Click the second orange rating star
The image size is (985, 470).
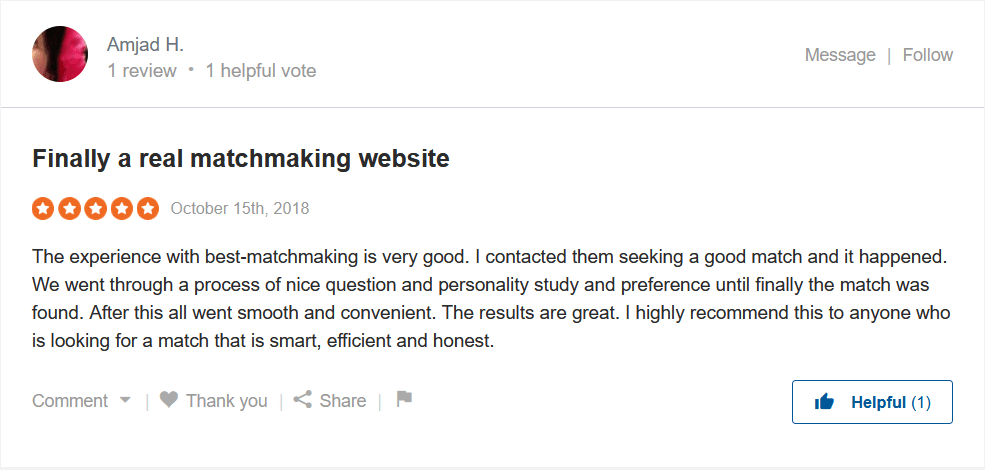tap(69, 209)
